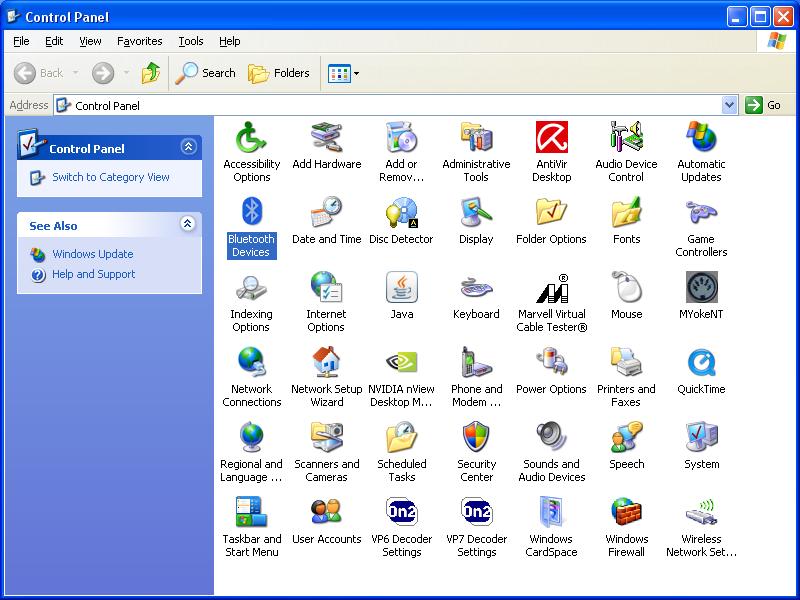800x600 pixels.
Task: Open Game Controllers icon
Action: (x=702, y=212)
